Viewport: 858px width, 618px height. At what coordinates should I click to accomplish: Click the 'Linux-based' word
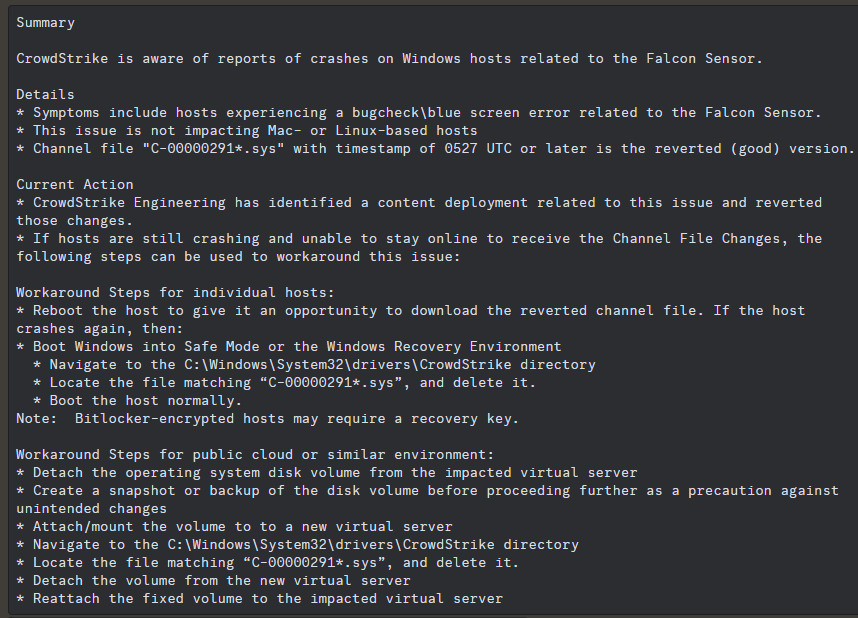[381, 131]
